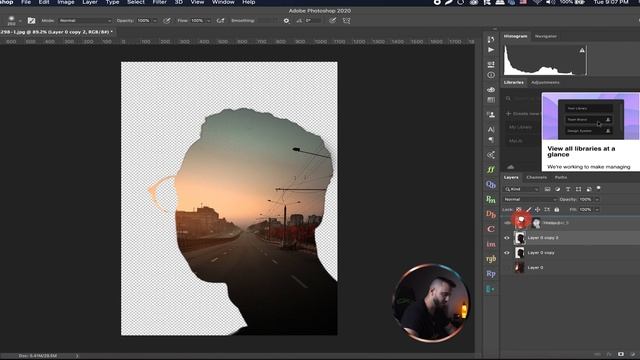Screen dimensions: 640x360
Task: Add layer mask icon at panel bottom
Action: pos(621,354)
